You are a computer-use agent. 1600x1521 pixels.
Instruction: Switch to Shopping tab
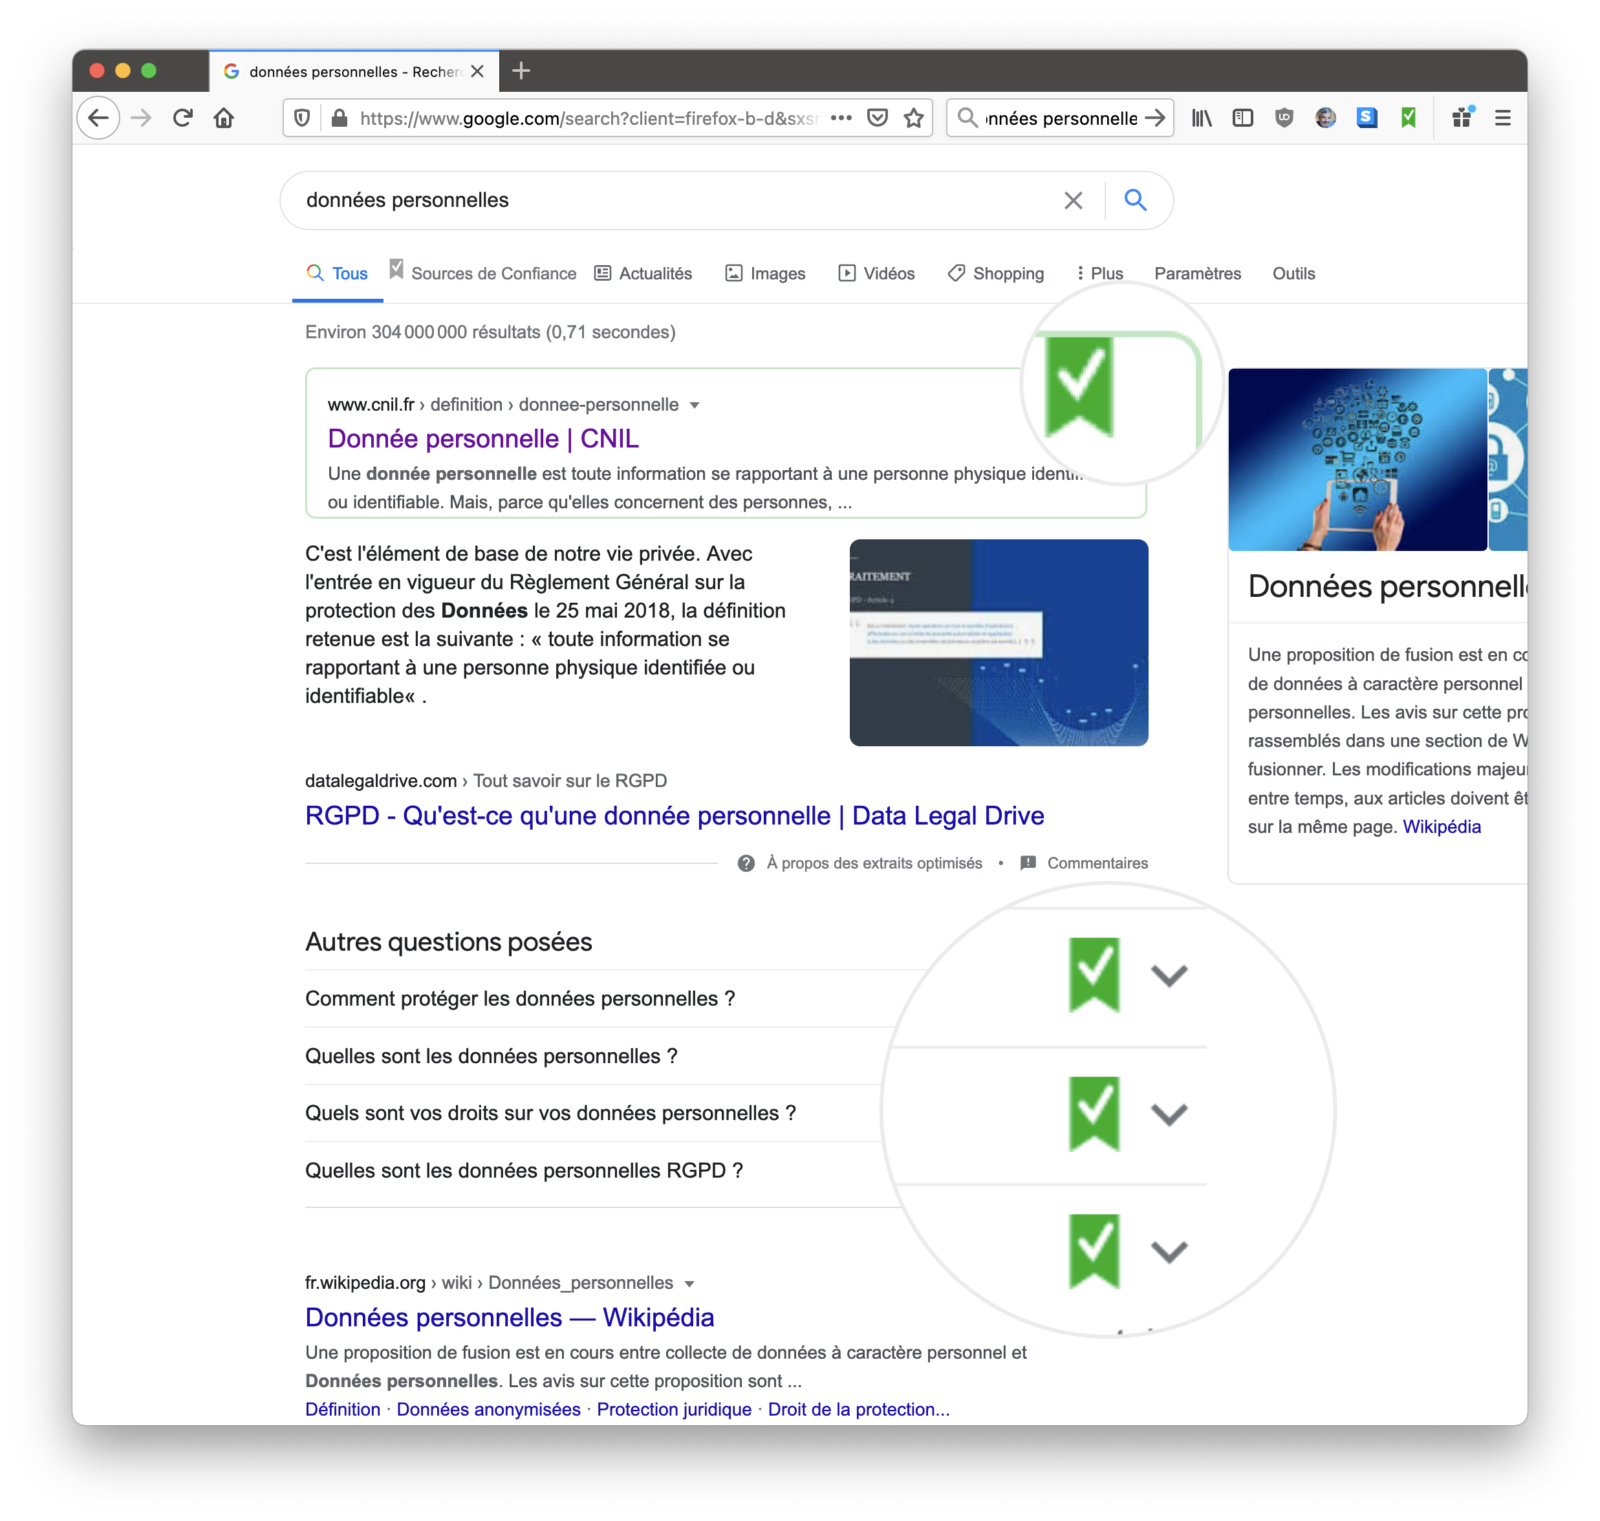click(x=995, y=273)
